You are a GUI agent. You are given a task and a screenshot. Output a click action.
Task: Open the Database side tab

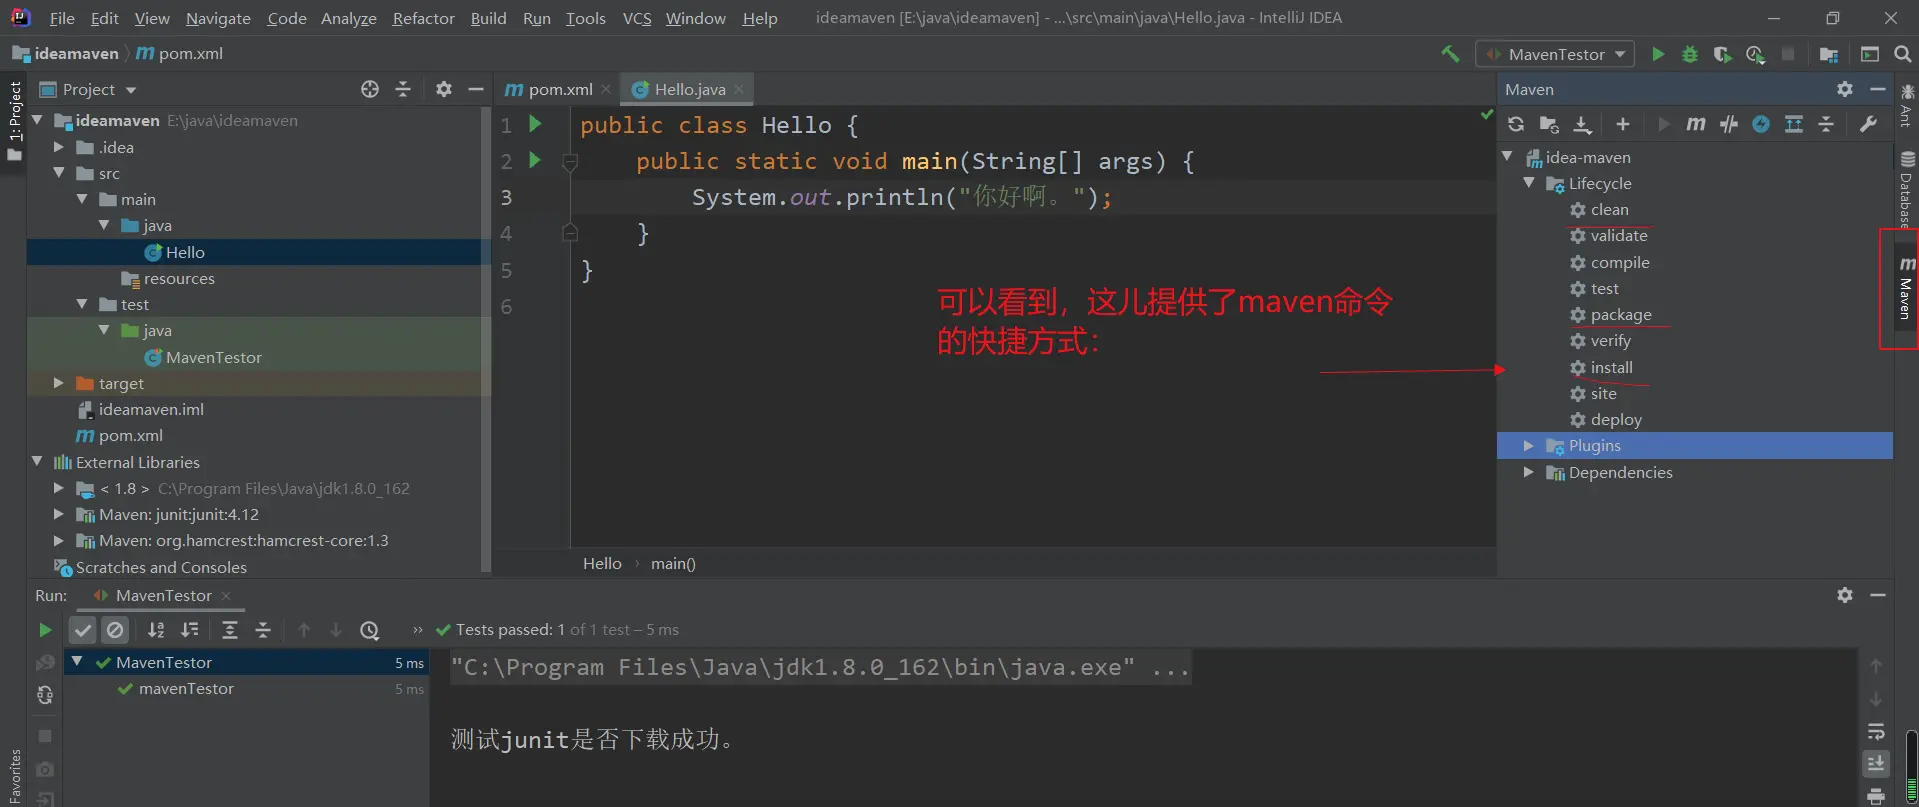coord(1907,189)
